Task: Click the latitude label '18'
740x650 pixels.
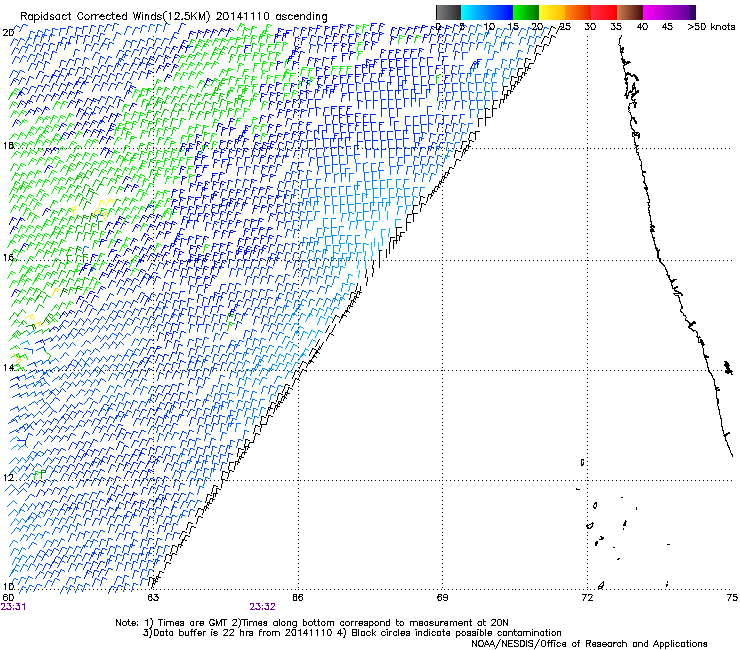Action: (8, 145)
